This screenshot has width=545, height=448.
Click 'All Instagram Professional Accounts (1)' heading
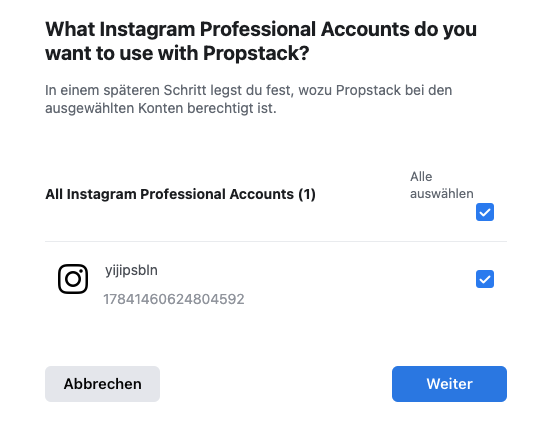[180, 194]
